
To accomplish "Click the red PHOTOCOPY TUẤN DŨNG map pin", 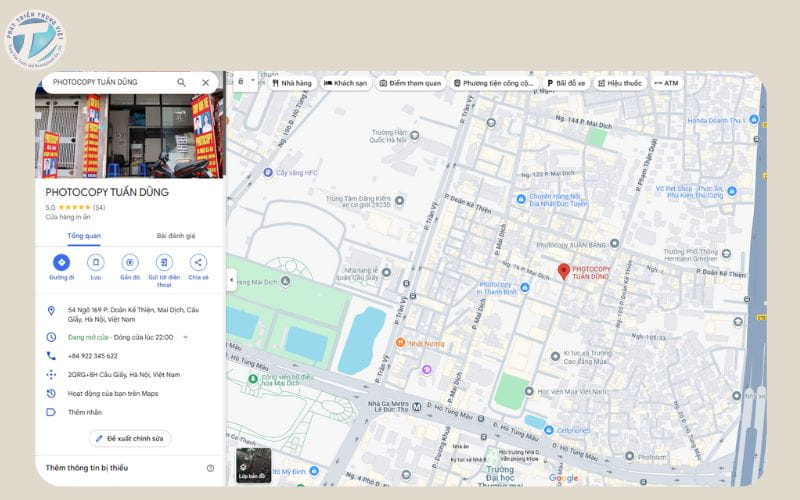I will click(x=563, y=271).
